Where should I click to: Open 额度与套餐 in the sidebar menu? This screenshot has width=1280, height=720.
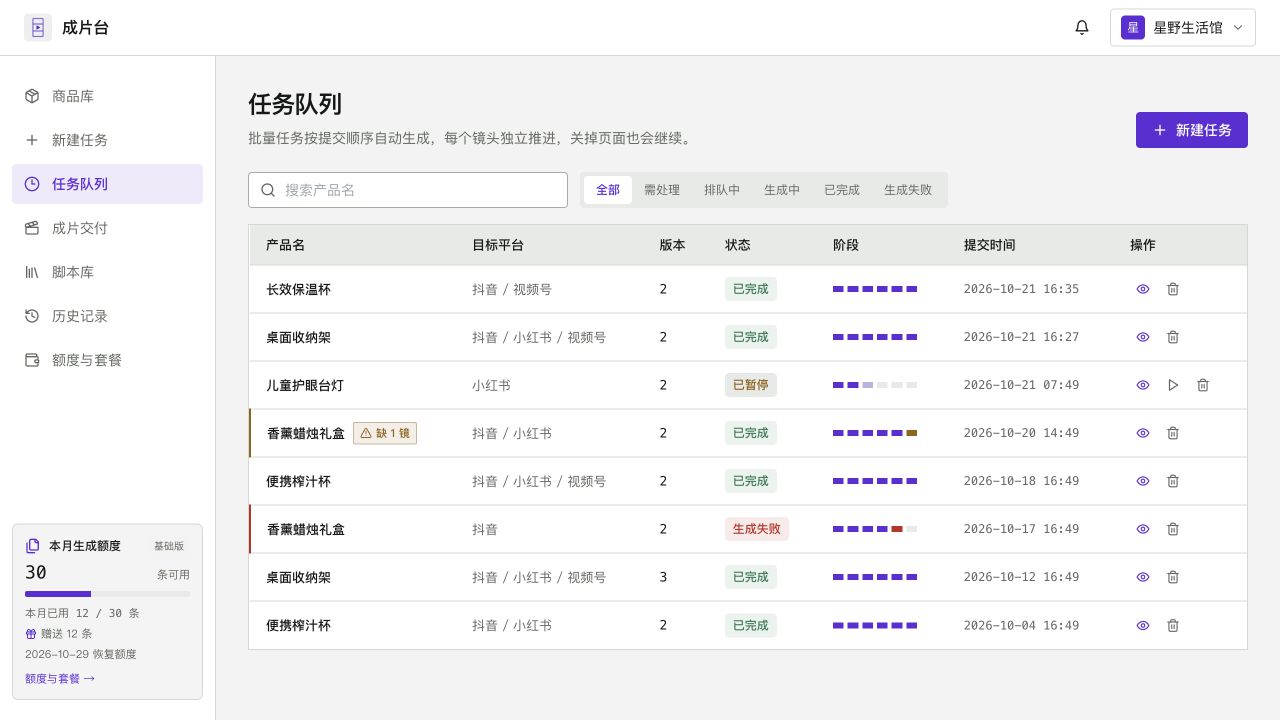pos(107,360)
